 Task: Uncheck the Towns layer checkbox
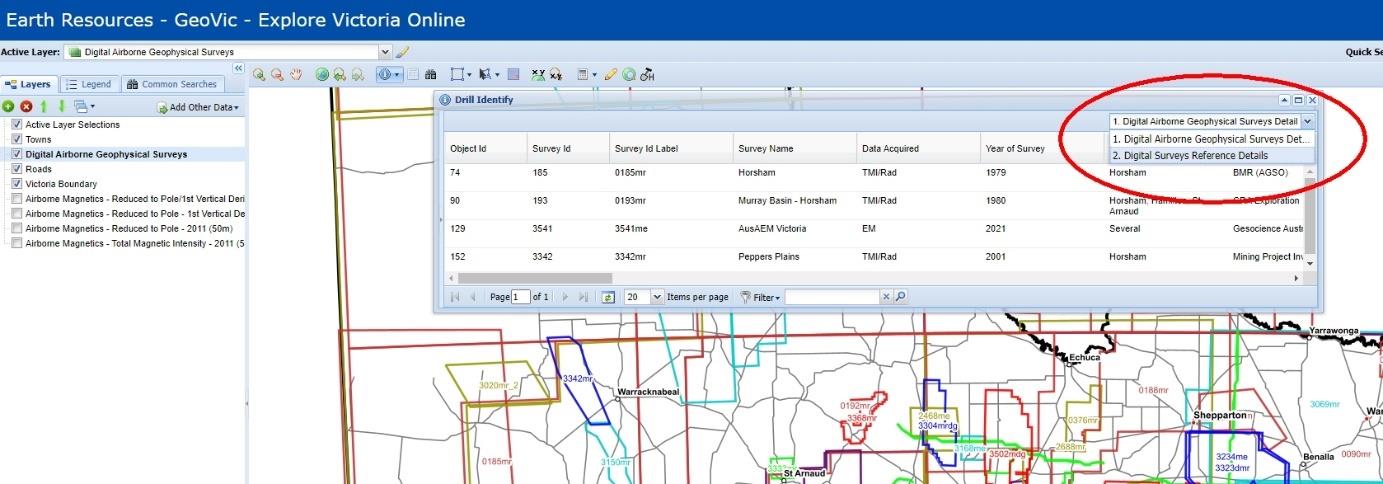[17, 140]
